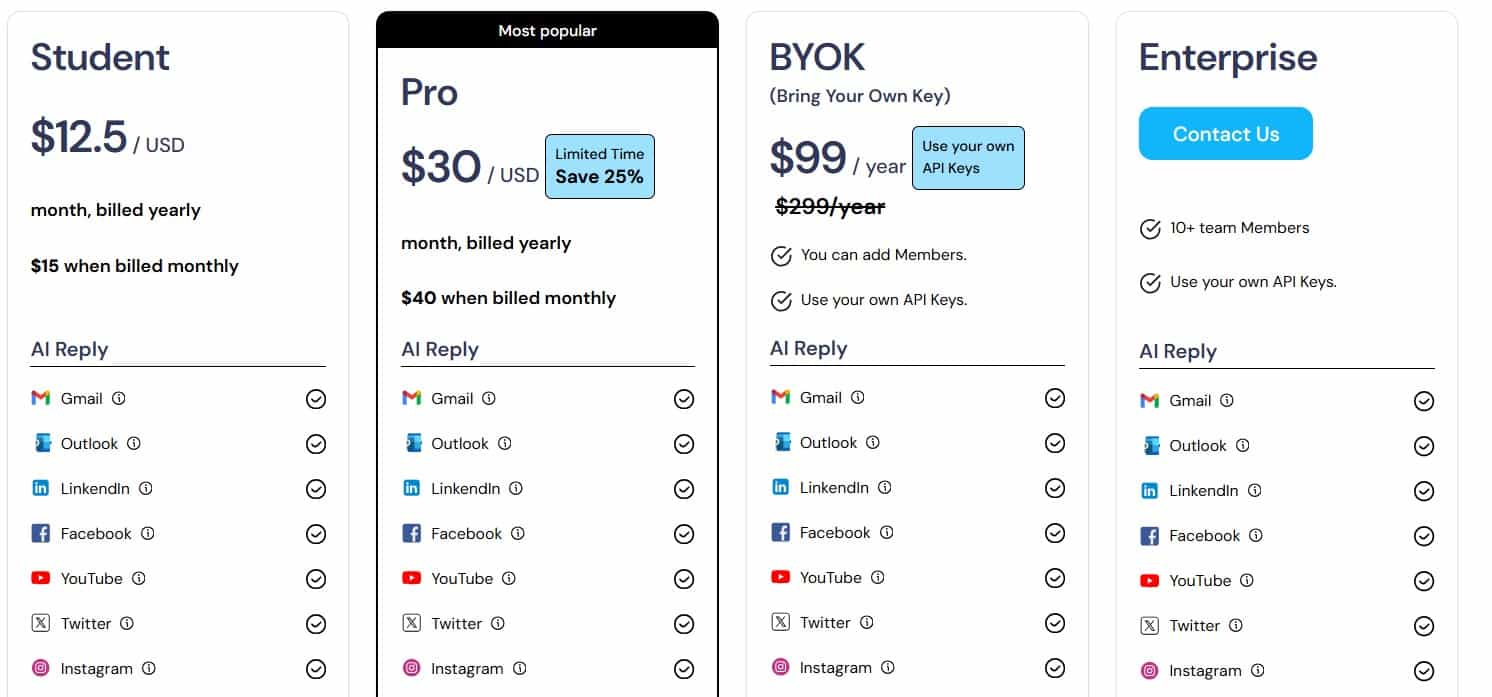This screenshot has height=697, width=1492.
Task: Click the YouTube icon in the Pro plan
Action: point(413,578)
